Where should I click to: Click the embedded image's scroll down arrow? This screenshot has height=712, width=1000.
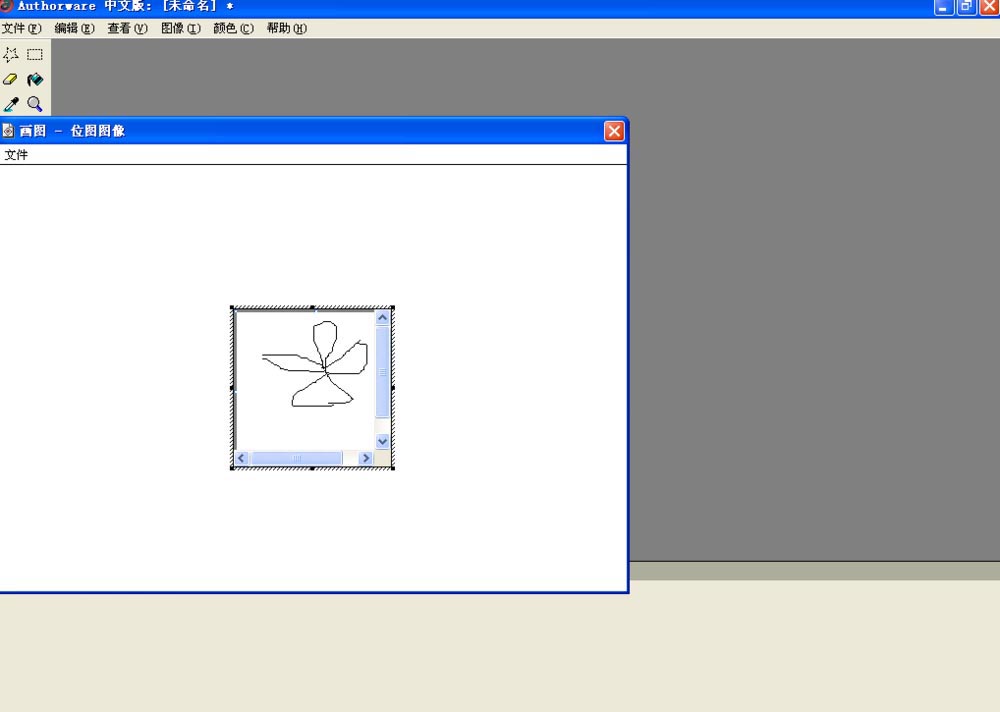click(383, 441)
